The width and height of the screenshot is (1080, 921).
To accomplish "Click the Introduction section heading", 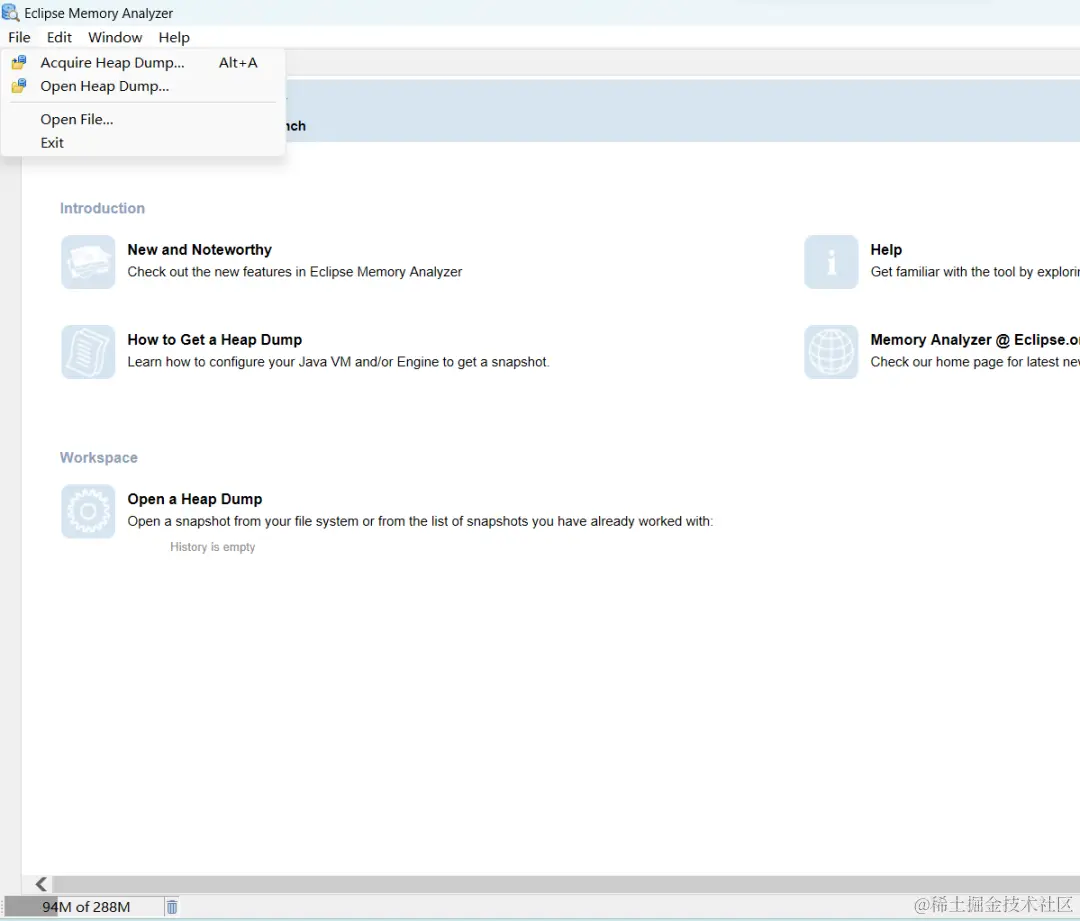I will [x=102, y=208].
